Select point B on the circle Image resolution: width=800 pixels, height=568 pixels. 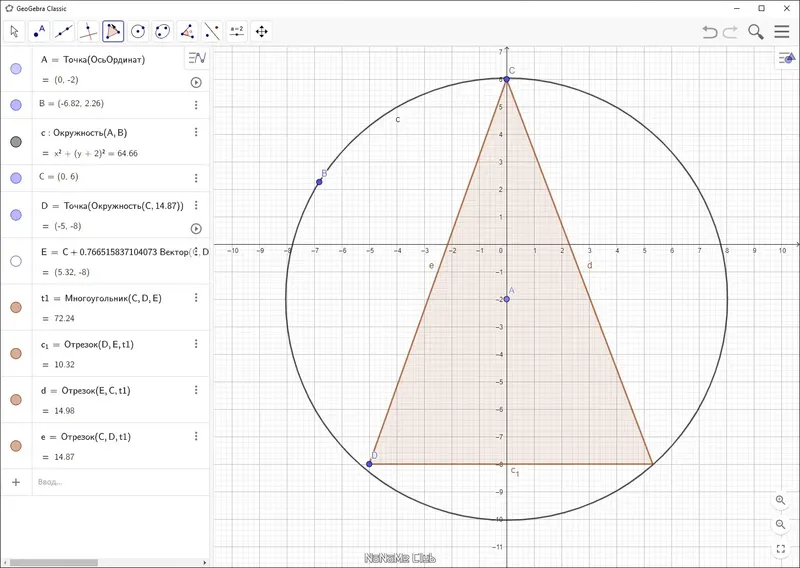(319, 182)
